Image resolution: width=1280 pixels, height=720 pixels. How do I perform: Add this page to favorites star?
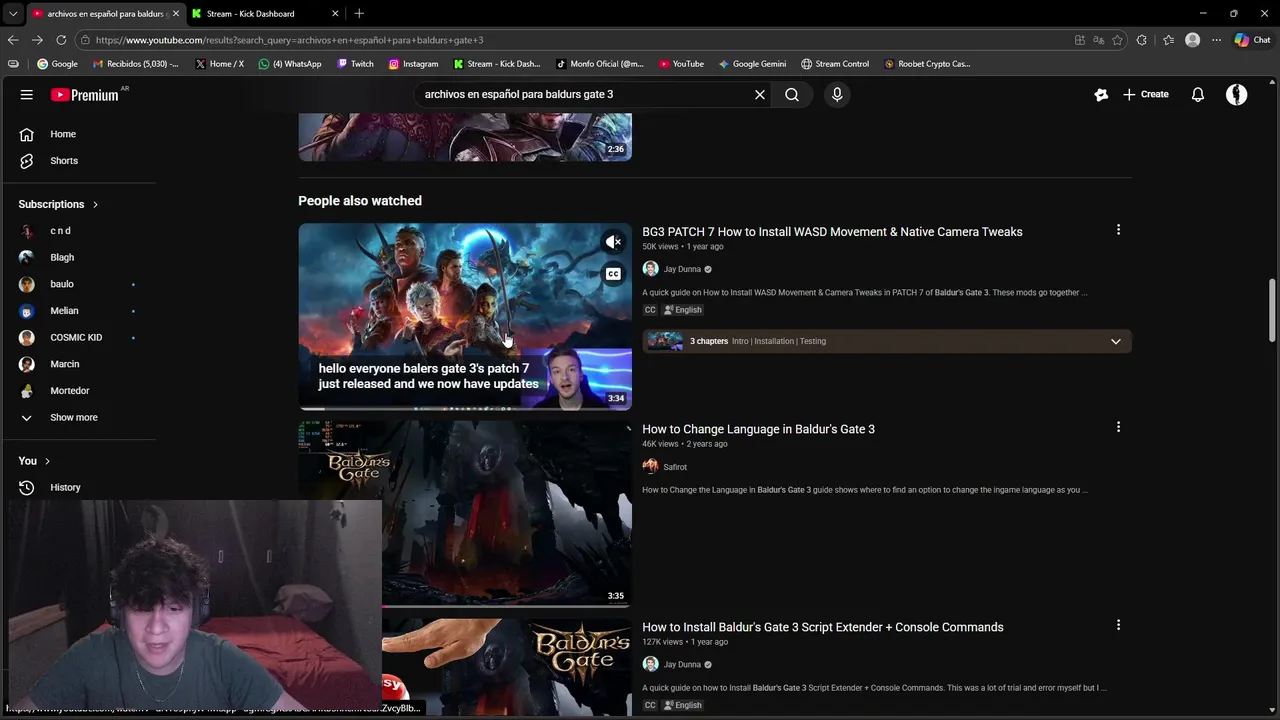(1117, 40)
